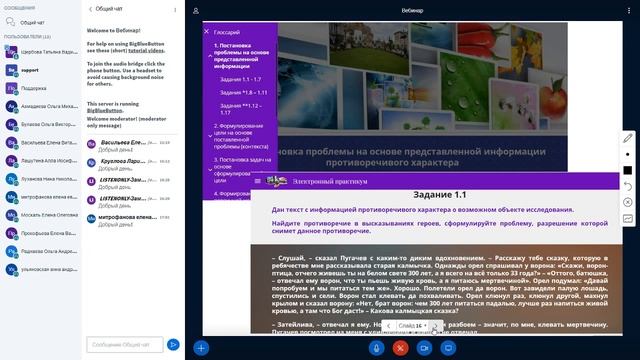Click Васильева Еле... chat message sender name
Viewport: 640px width, 360px height.
pyautogui.click(x=123, y=142)
